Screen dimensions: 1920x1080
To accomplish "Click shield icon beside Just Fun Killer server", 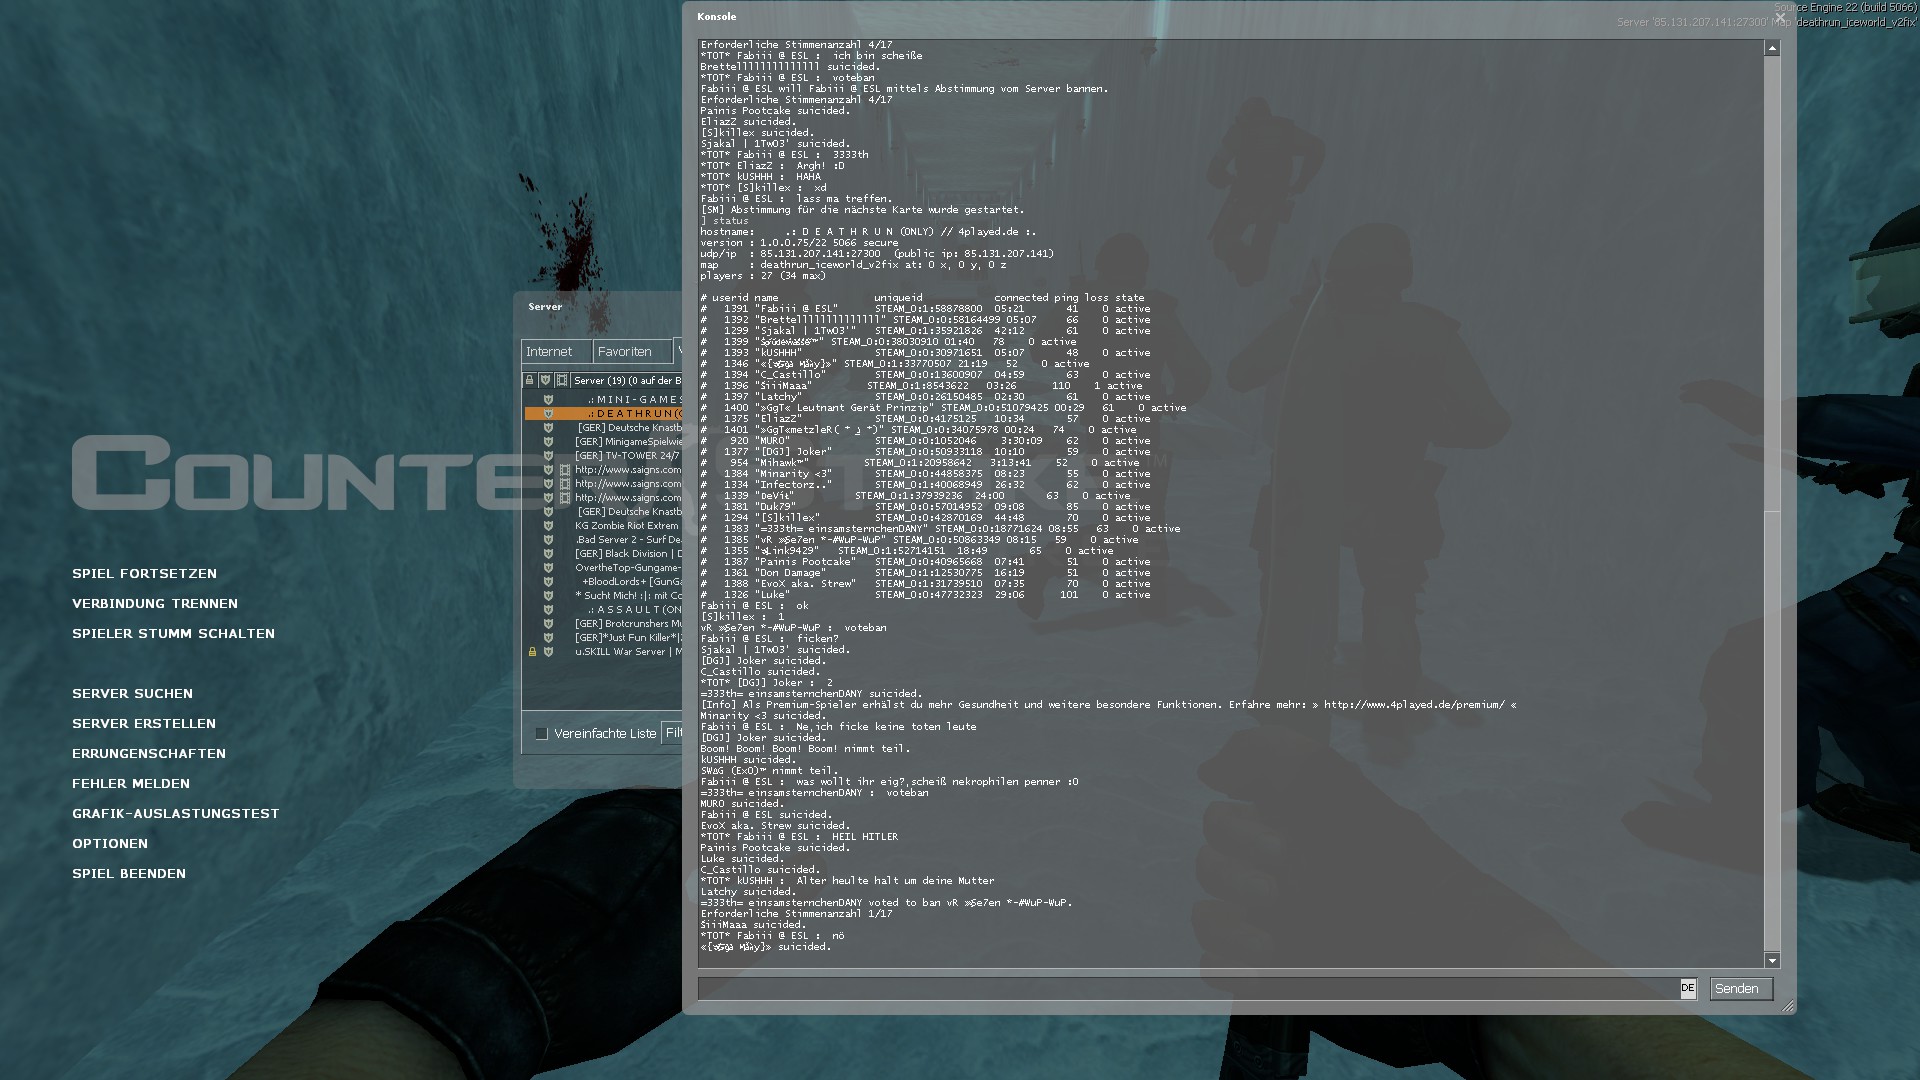I will (x=548, y=638).
